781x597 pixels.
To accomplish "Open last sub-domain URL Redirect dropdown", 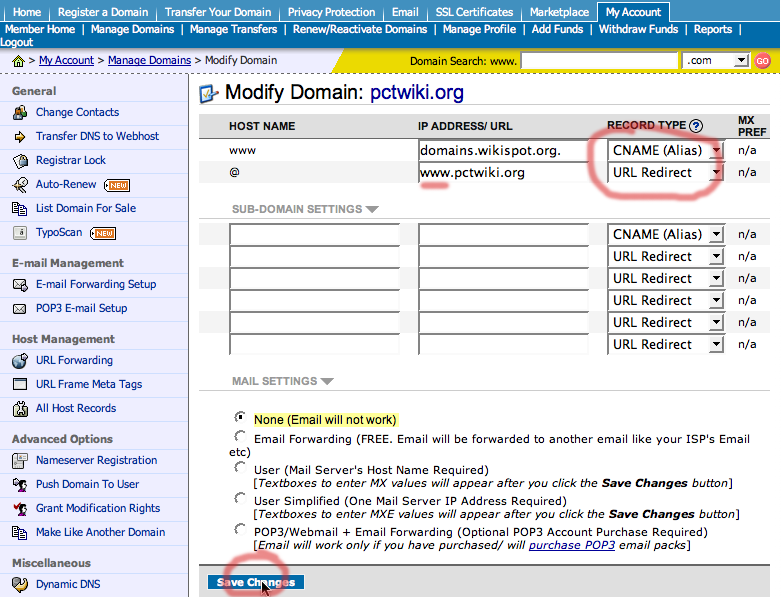I will (716, 345).
